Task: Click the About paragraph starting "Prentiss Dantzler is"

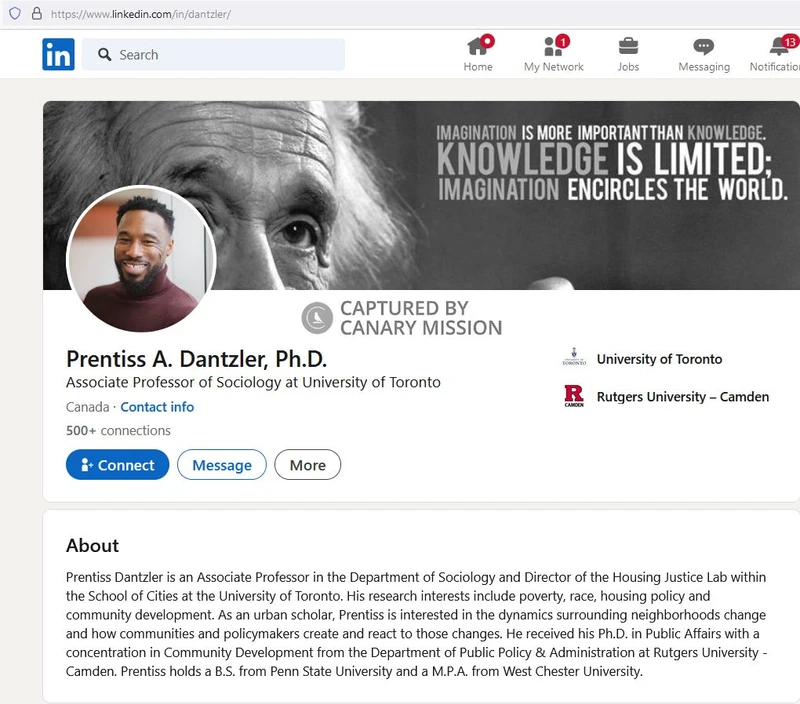Action: click(x=416, y=624)
